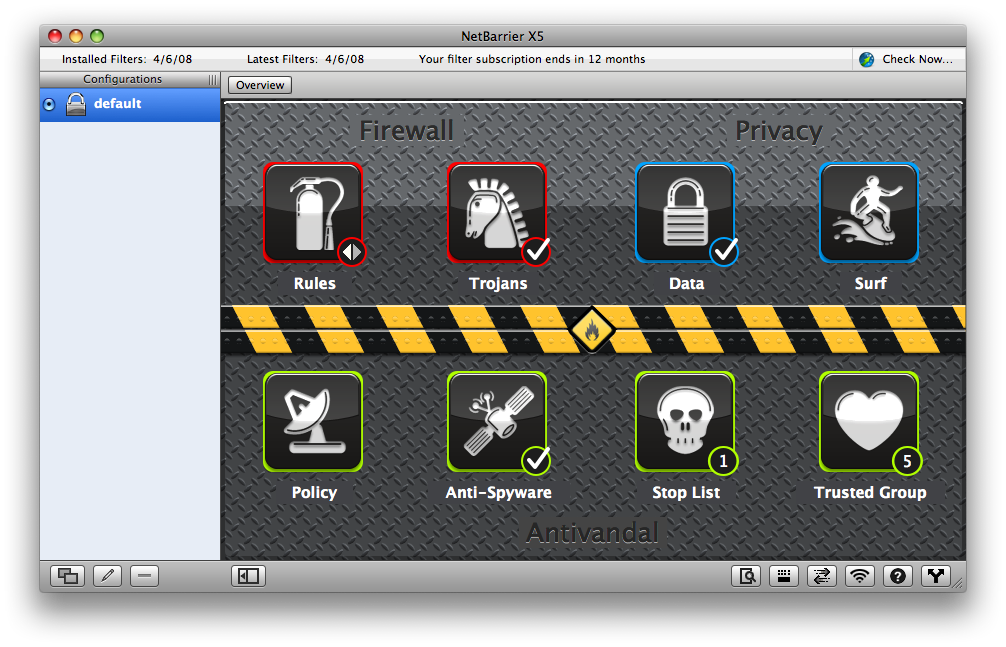Click the Wi-Fi signal toolbar button

point(860,576)
